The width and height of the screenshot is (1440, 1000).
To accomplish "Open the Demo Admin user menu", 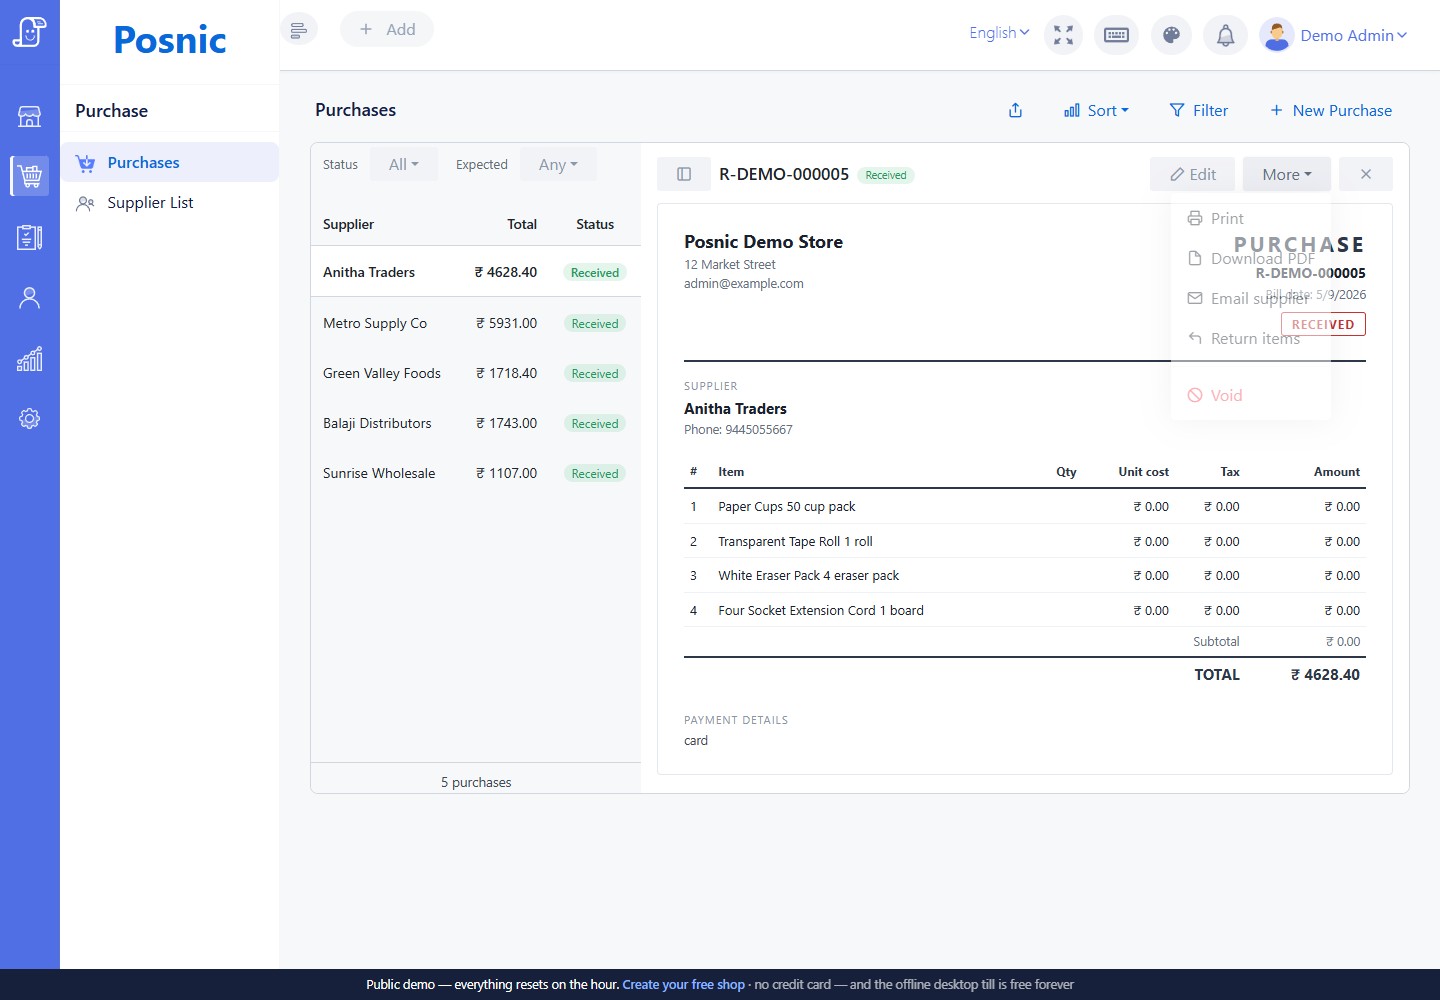I will [x=1353, y=35].
